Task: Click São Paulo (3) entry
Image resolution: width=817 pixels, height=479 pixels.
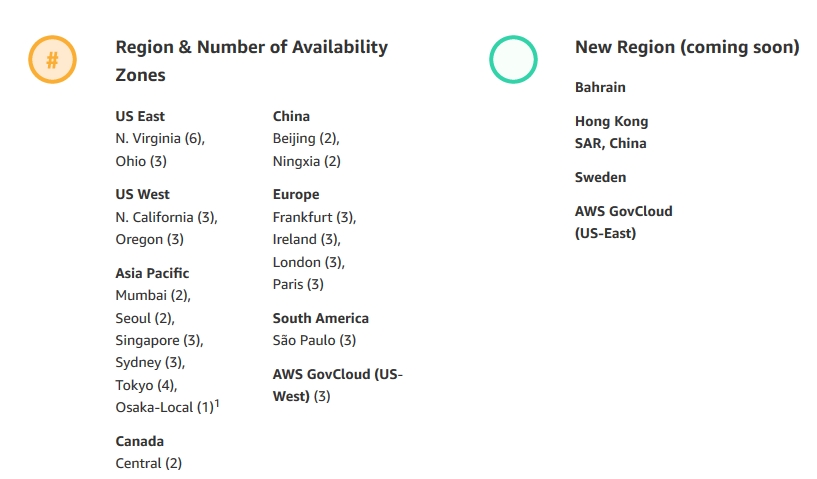Action: tap(314, 340)
